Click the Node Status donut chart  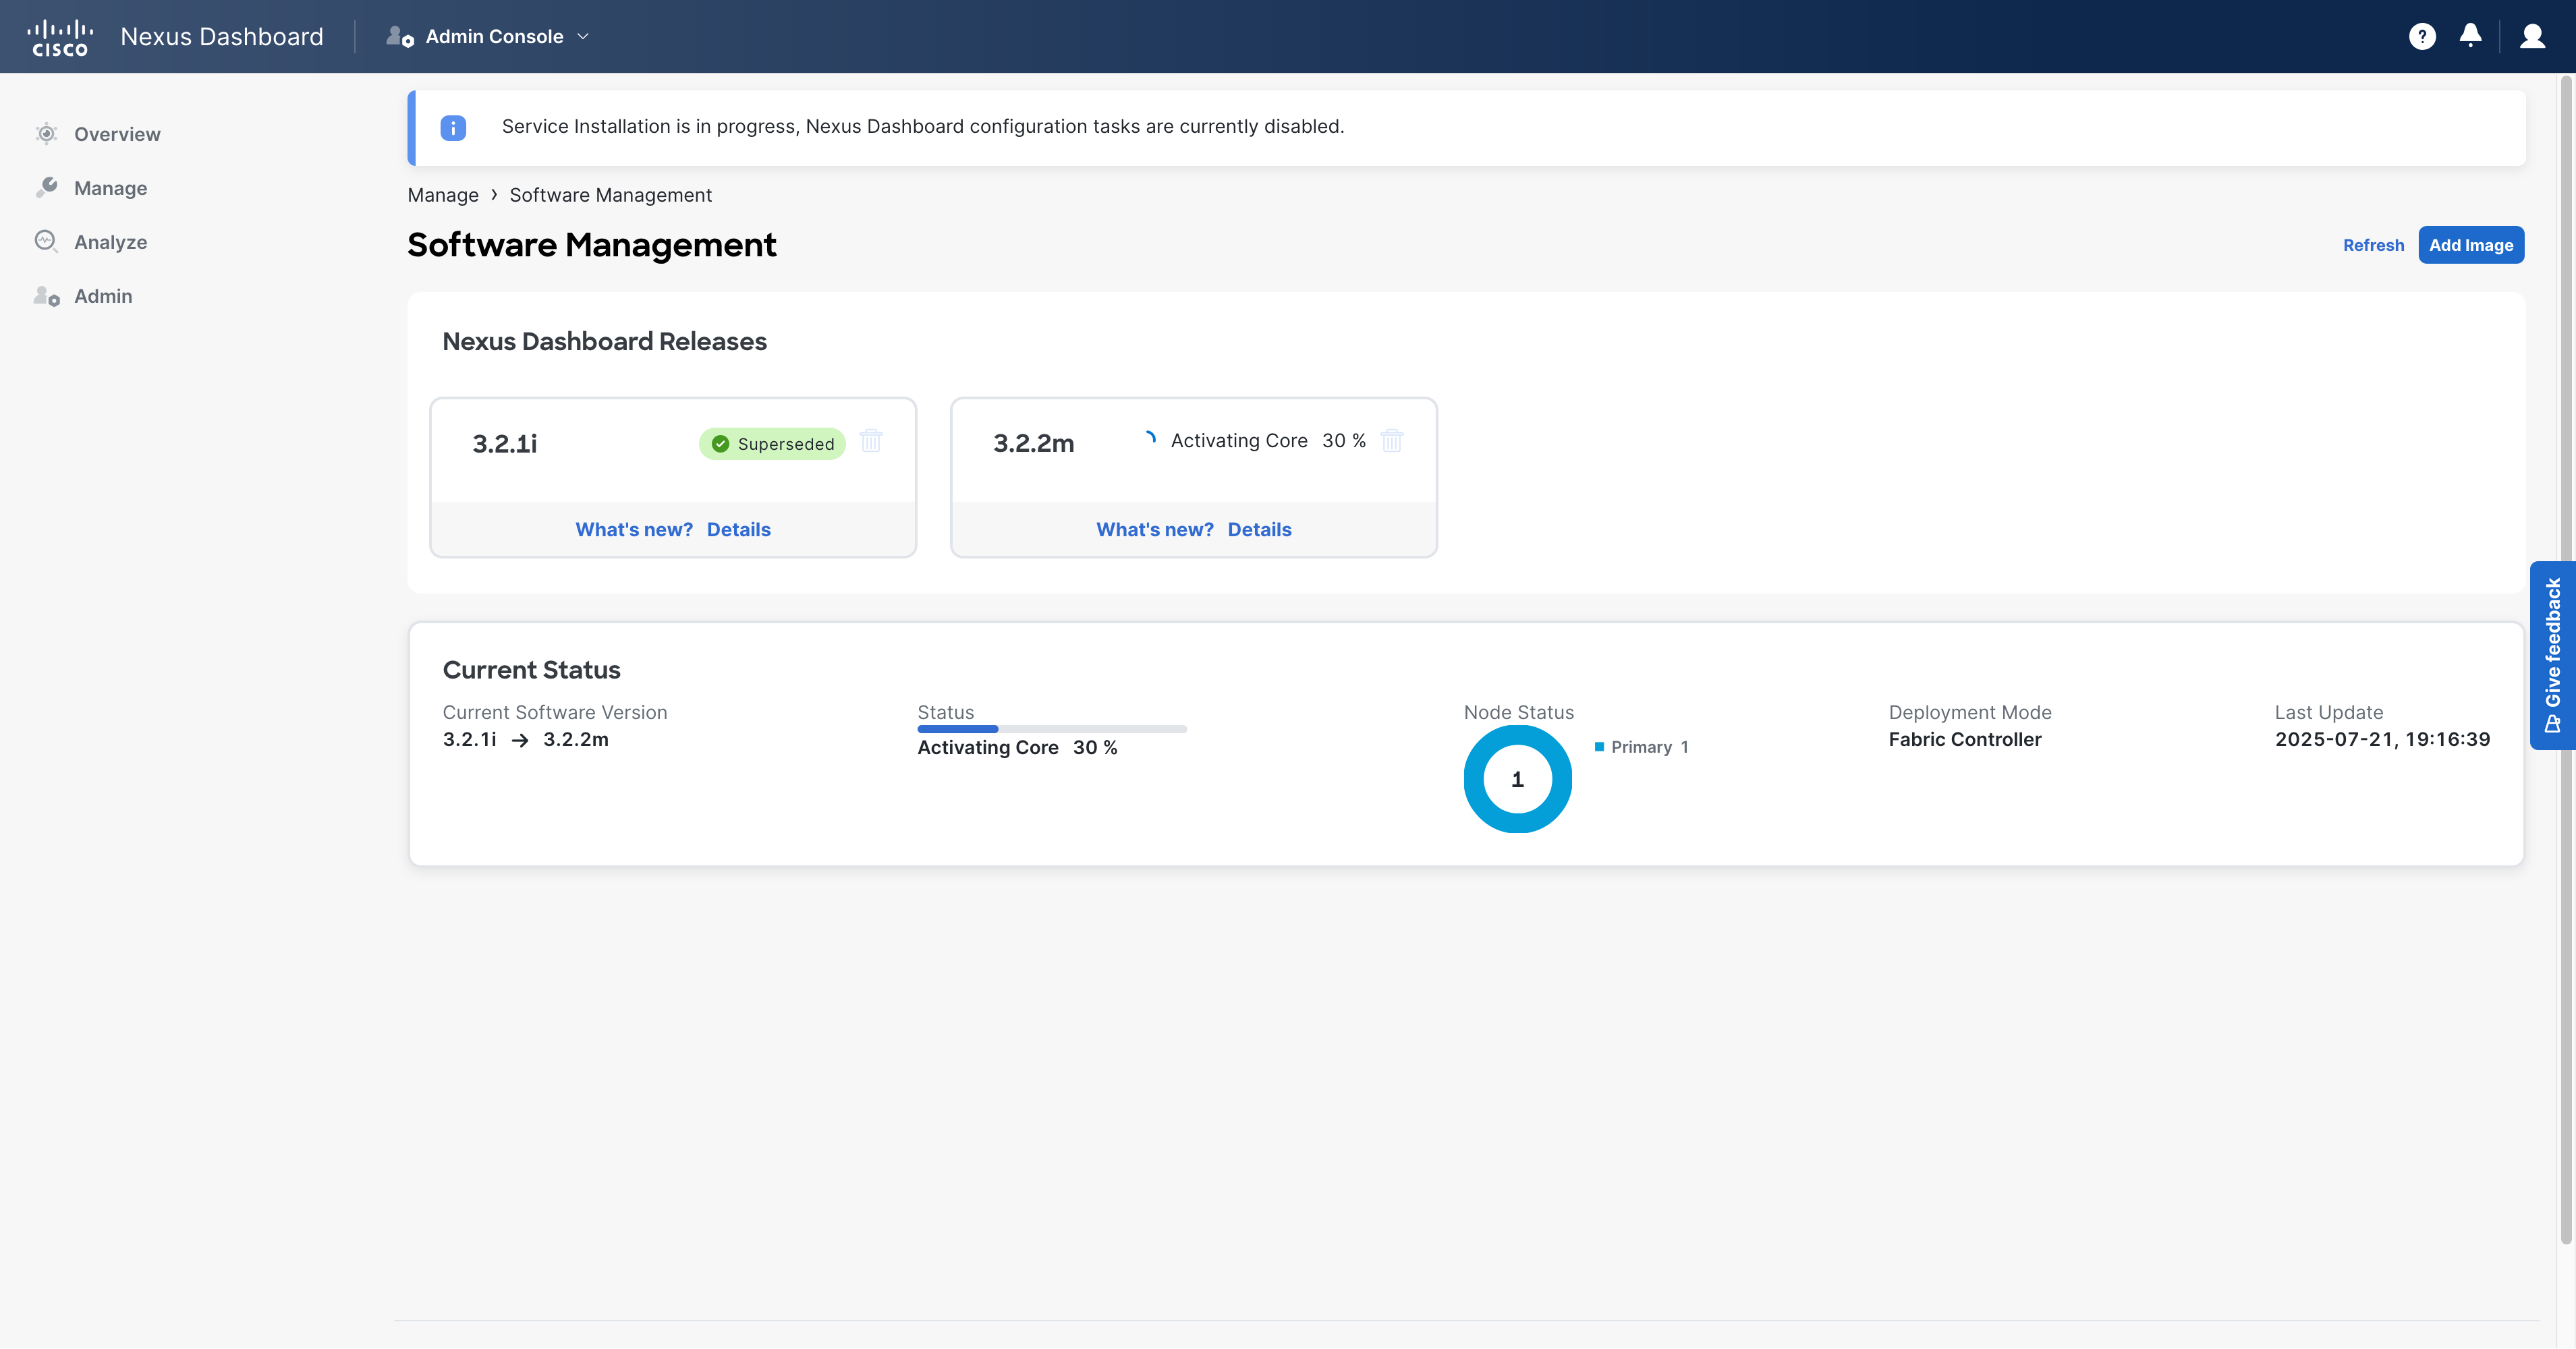pyautogui.click(x=1518, y=779)
